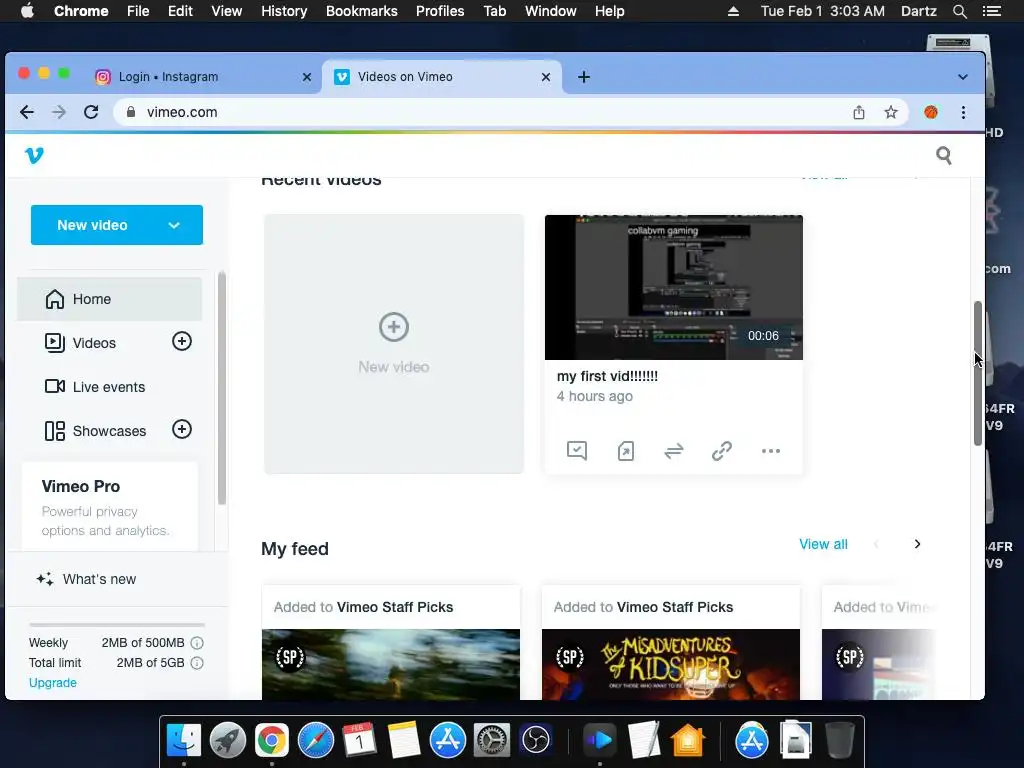
Task: Expand New video dropdown arrow
Action: (x=174, y=225)
